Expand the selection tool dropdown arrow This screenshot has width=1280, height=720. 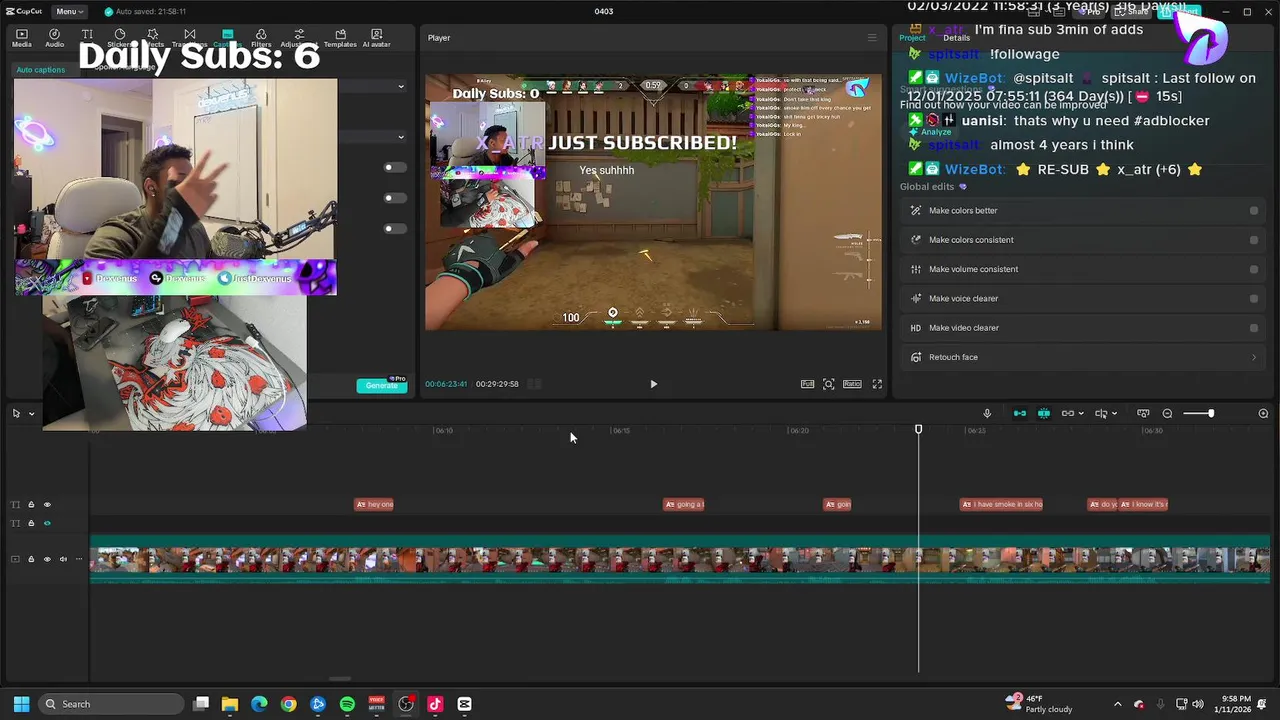point(31,413)
